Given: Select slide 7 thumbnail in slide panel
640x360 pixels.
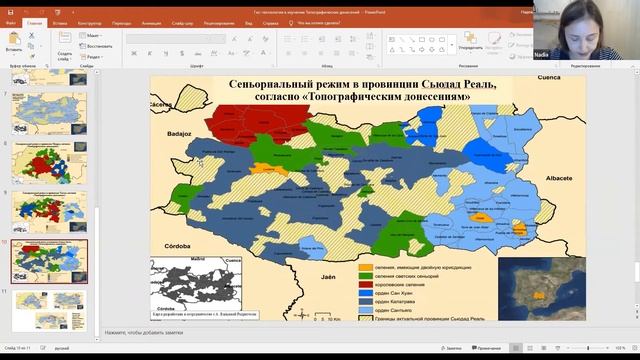Looking at the screenshot, I should click(49, 113).
